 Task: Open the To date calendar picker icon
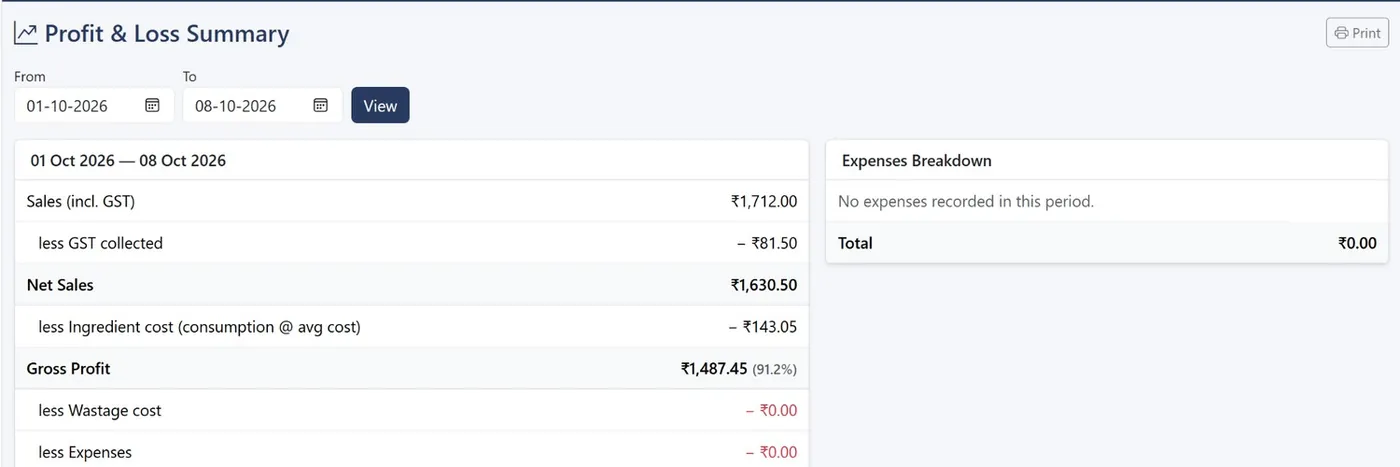coord(320,105)
